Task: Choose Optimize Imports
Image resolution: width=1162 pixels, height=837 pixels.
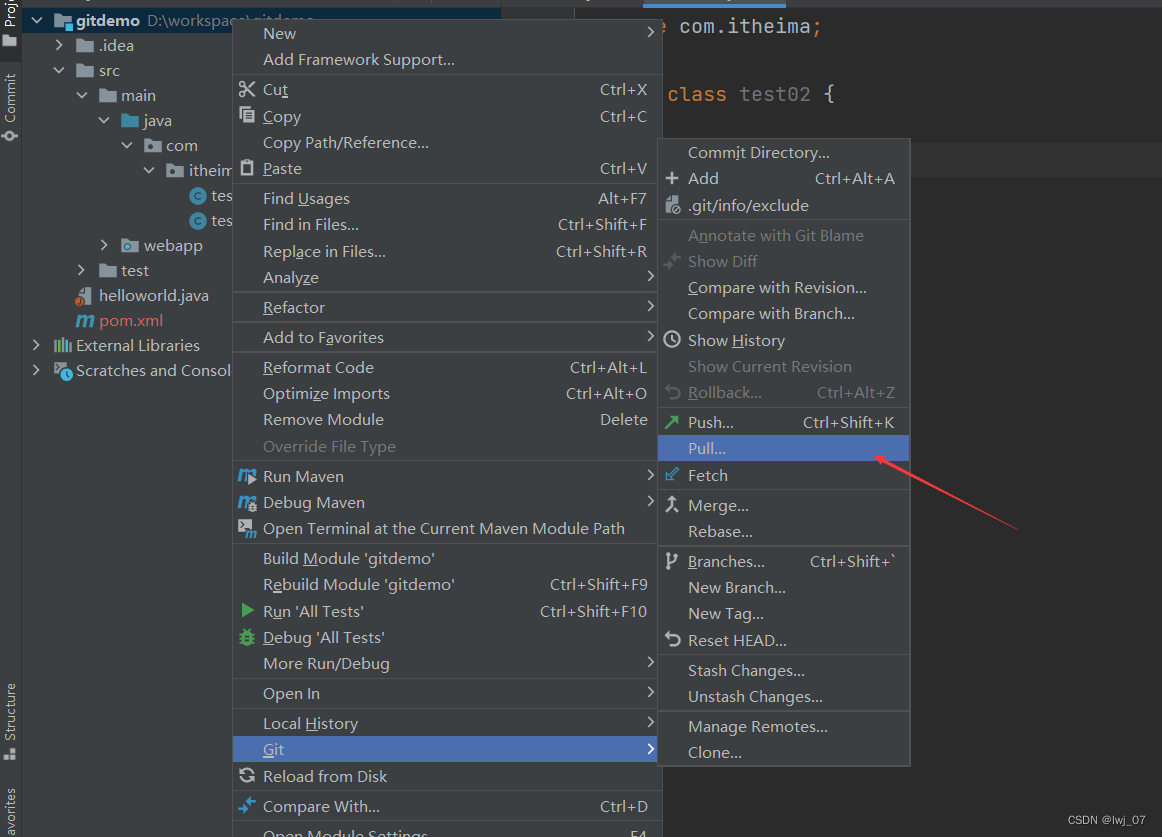Action: coord(447,393)
